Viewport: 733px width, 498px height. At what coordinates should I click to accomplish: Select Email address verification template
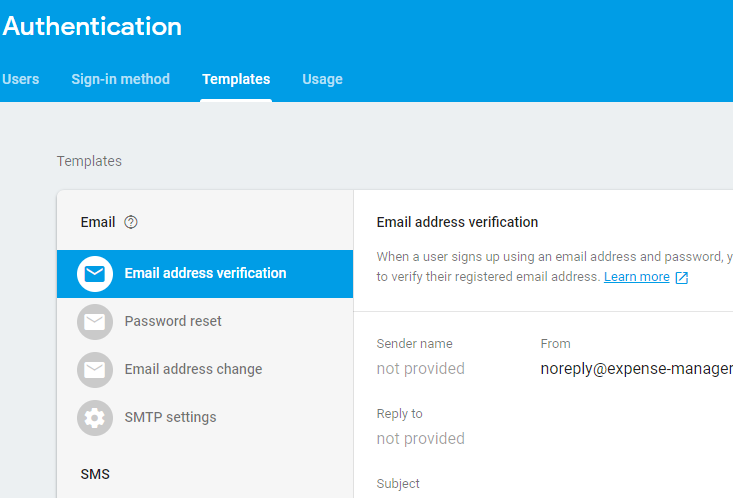(x=205, y=274)
